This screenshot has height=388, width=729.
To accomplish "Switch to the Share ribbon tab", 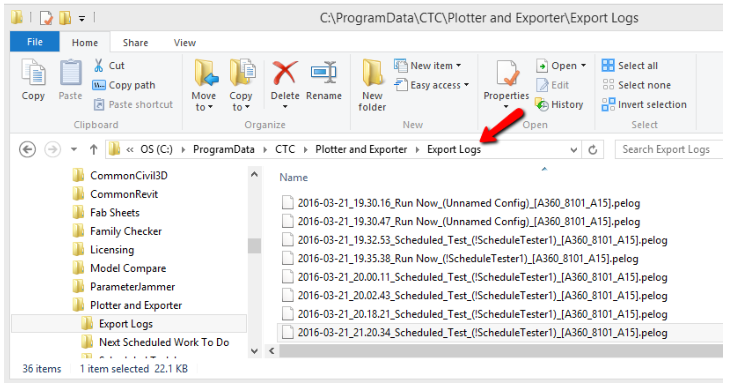I will (x=135, y=42).
